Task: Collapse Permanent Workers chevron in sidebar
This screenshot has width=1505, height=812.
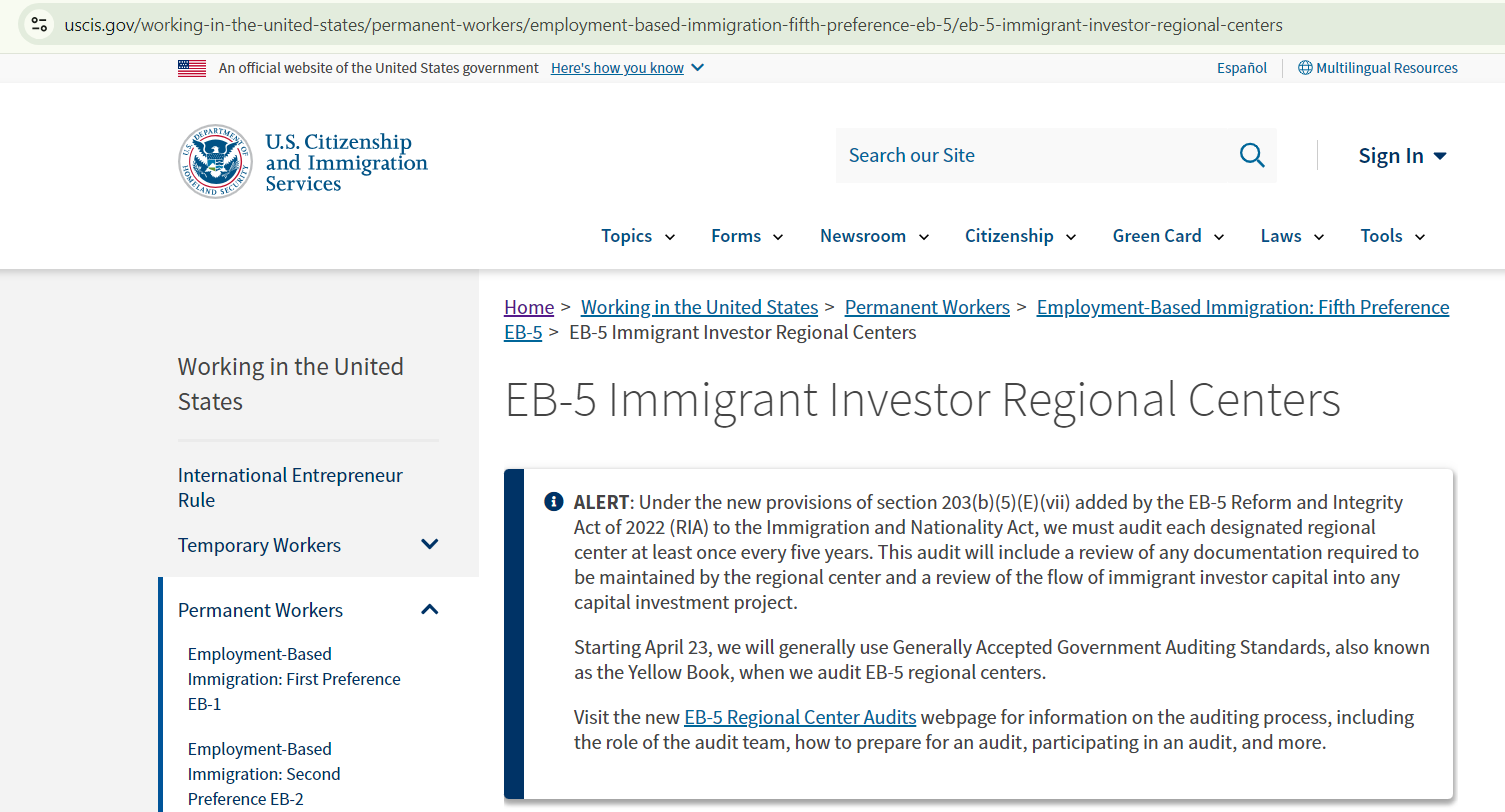Action: click(x=430, y=610)
